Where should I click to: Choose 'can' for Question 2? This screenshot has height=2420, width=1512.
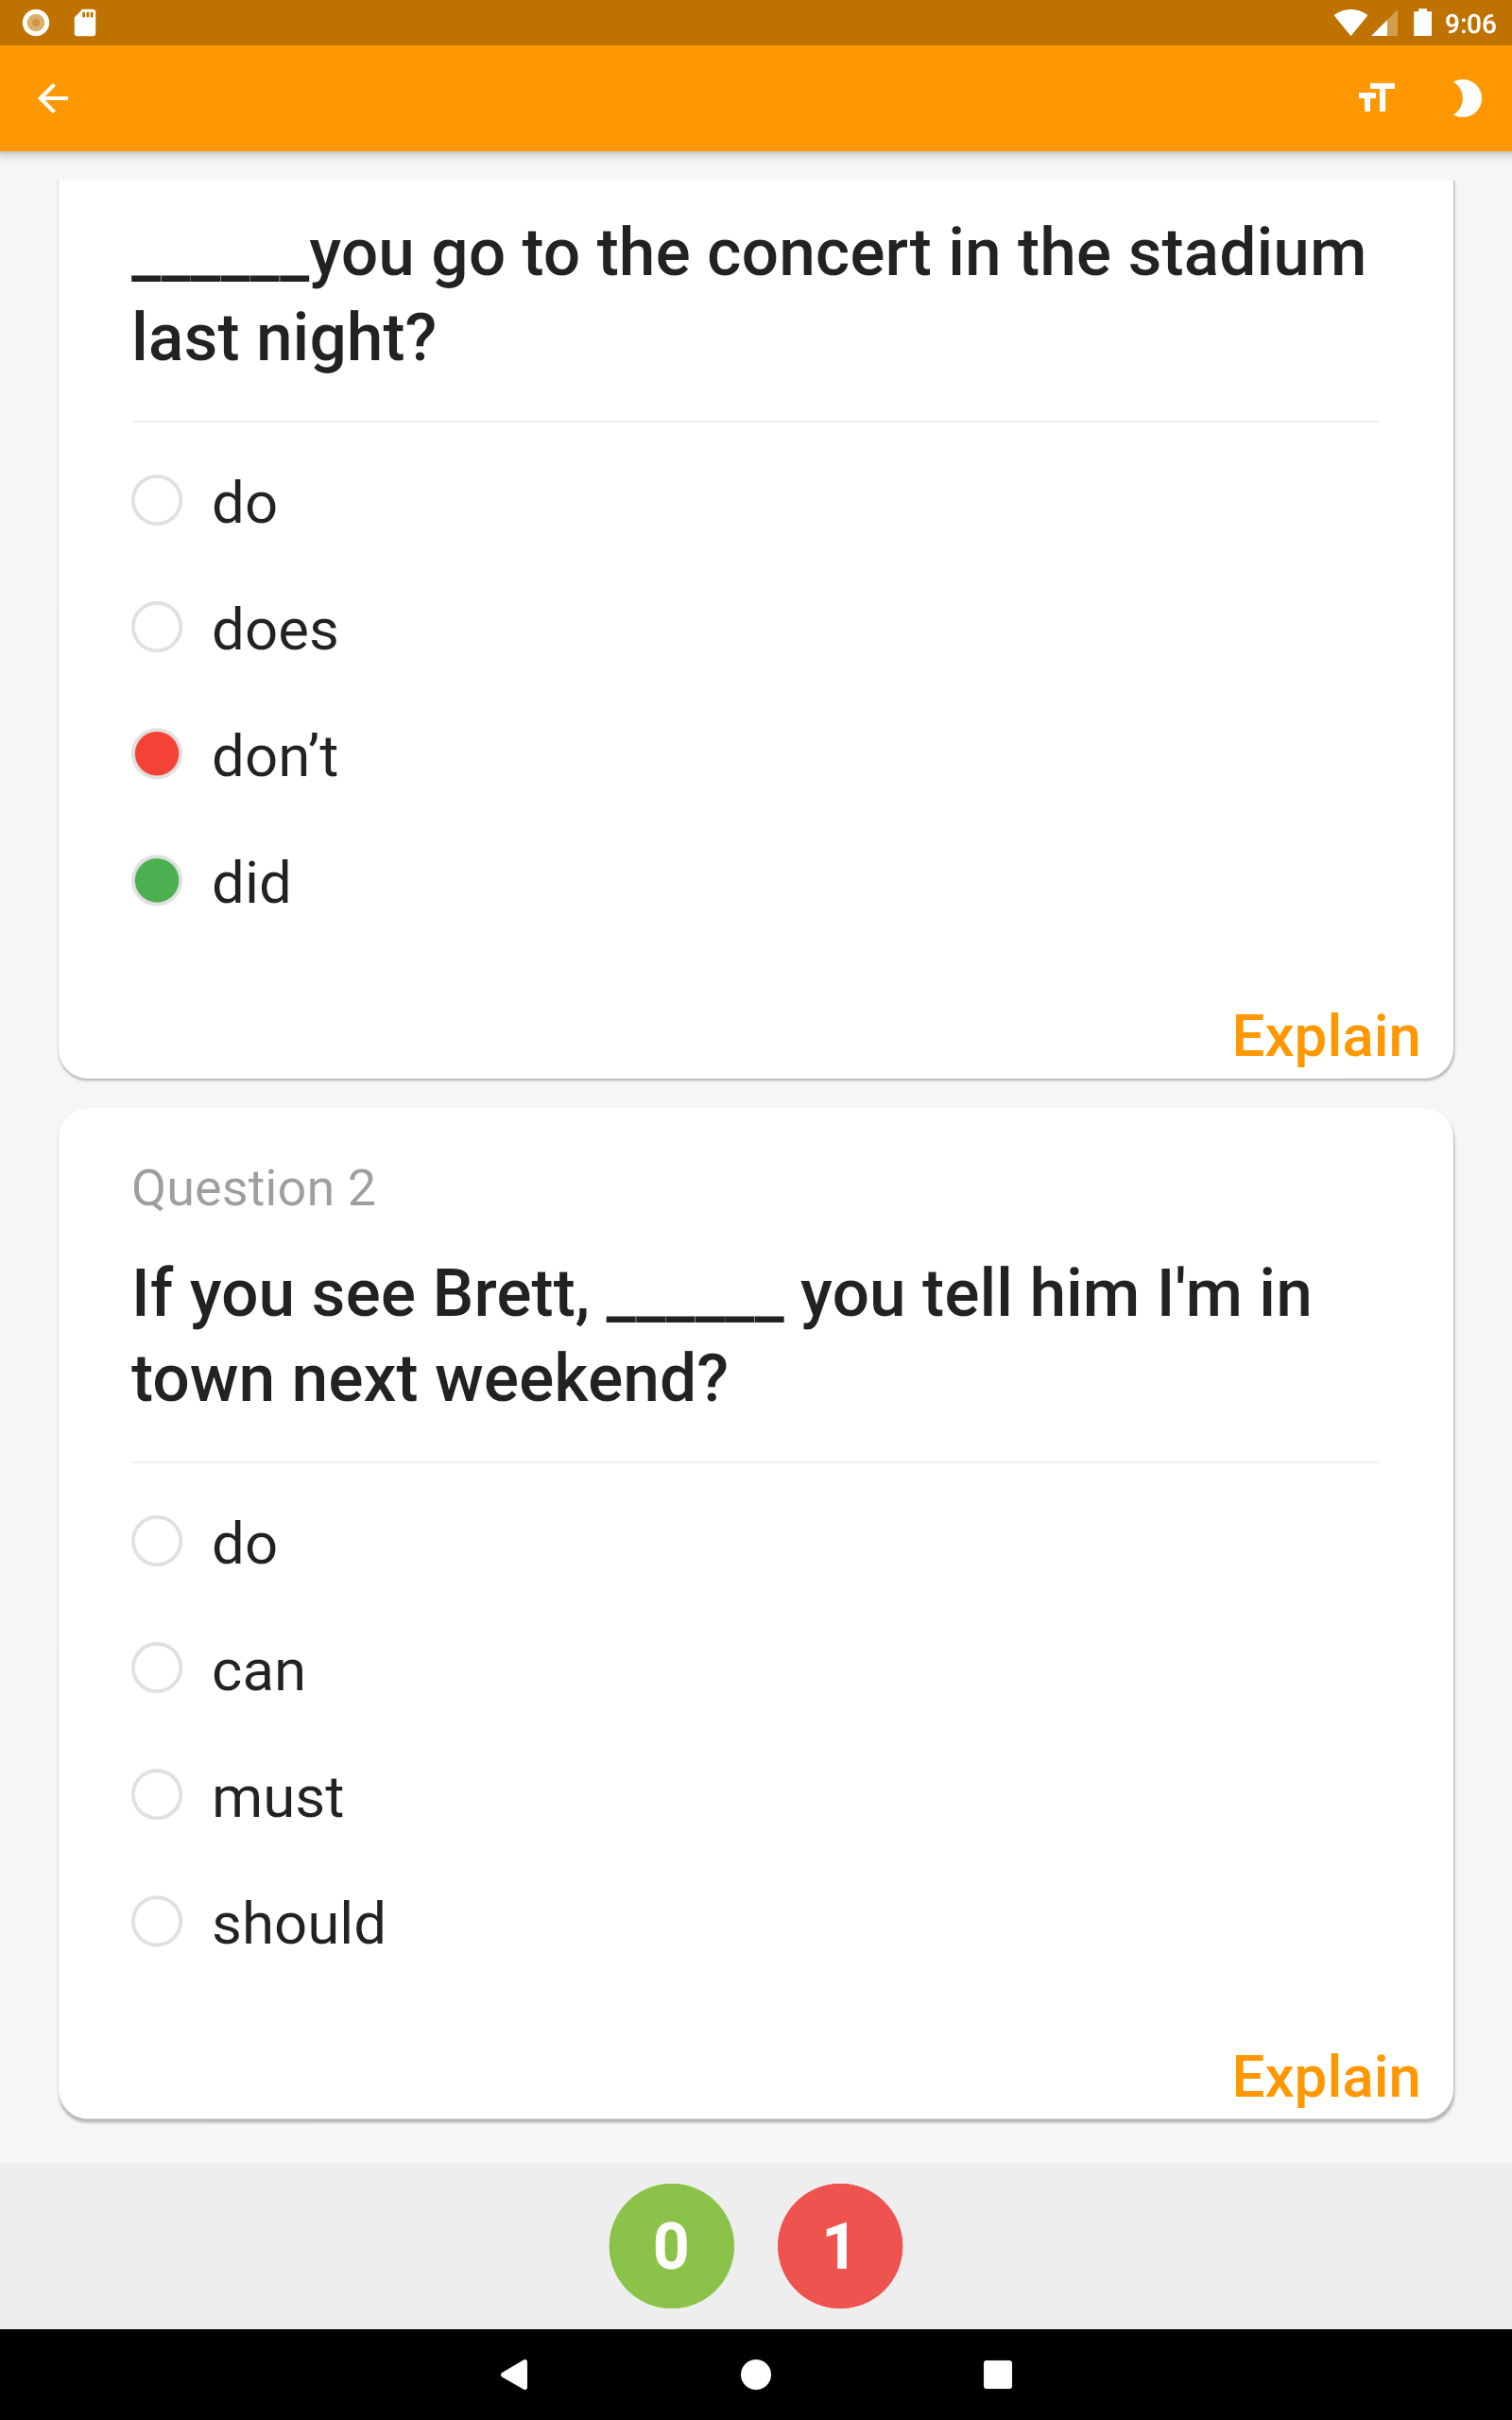point(157,1668)
